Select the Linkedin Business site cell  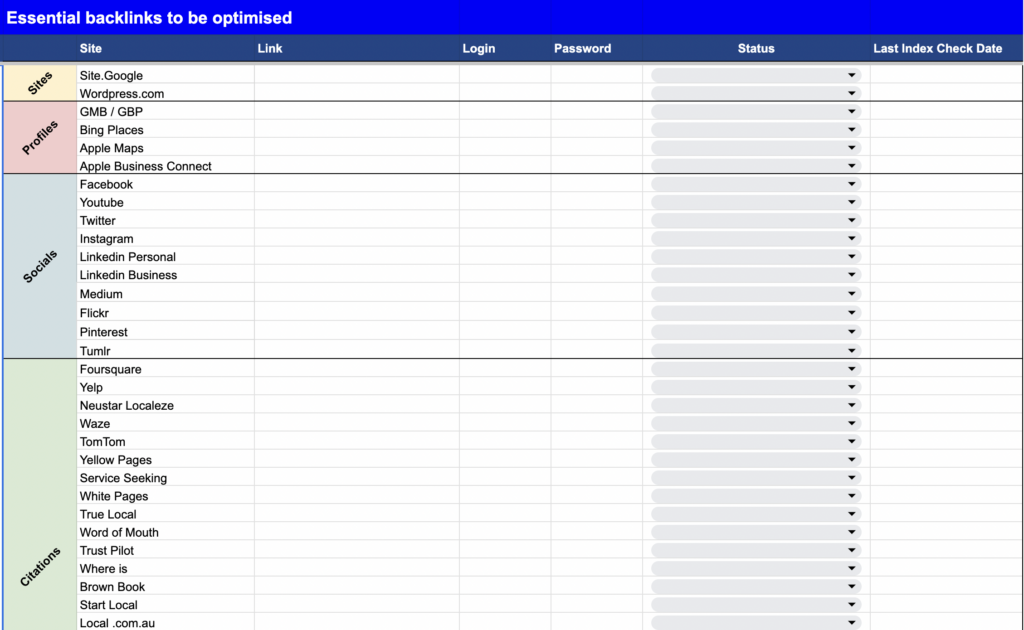(165, 275)
